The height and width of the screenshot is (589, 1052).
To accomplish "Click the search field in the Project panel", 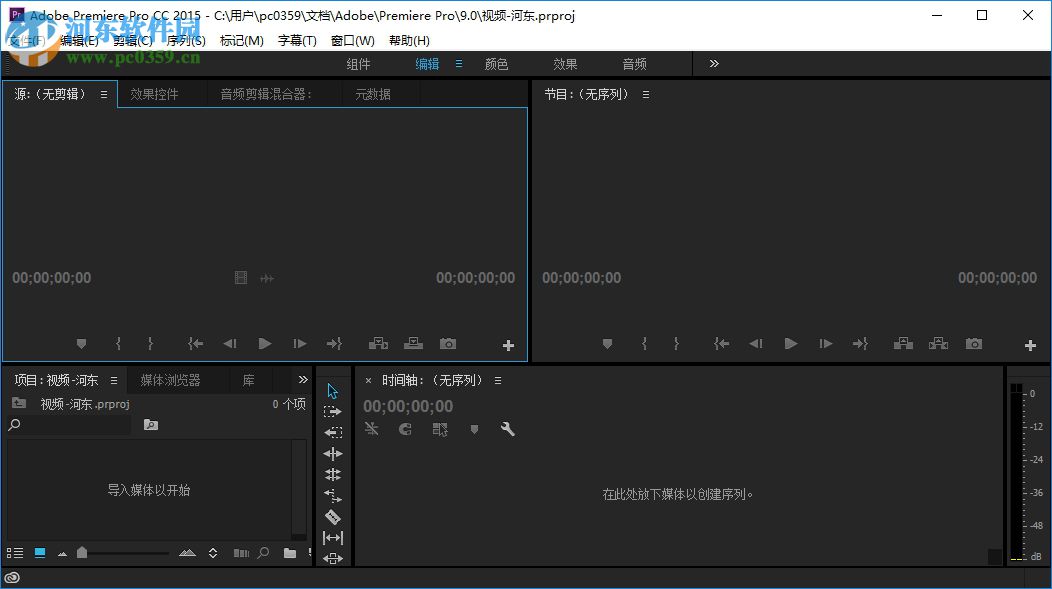I will (x=65, y=424).
